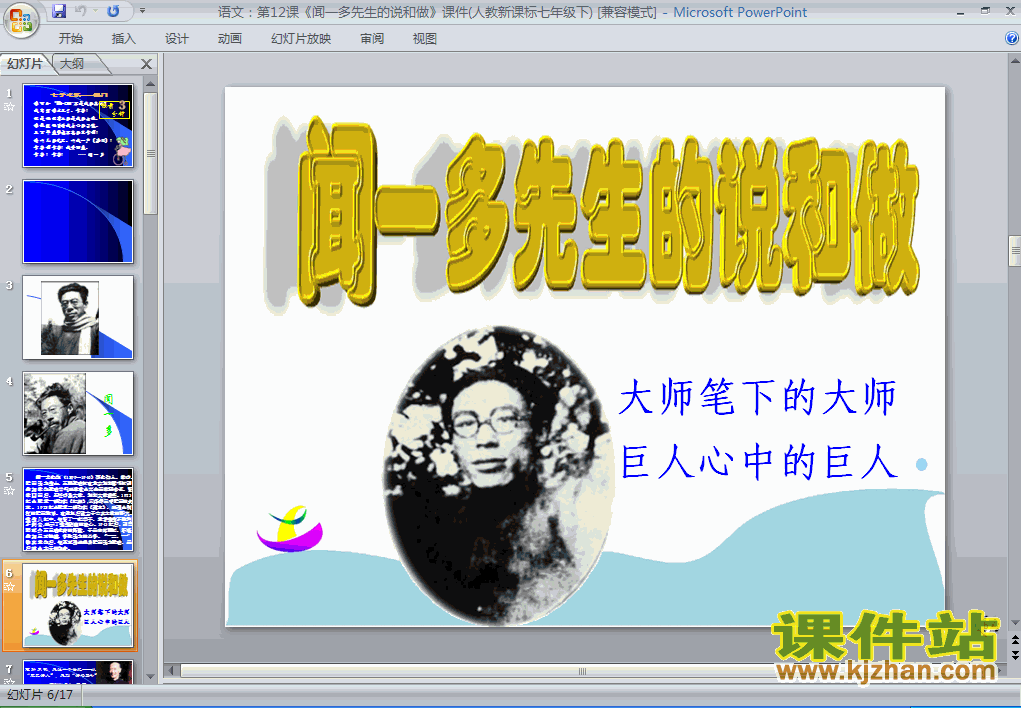Open the 动画 ribbon tab
Image resolution: width=1021 pixels, height=708 pixels.
pyautogui.click(x=230, y=38)
